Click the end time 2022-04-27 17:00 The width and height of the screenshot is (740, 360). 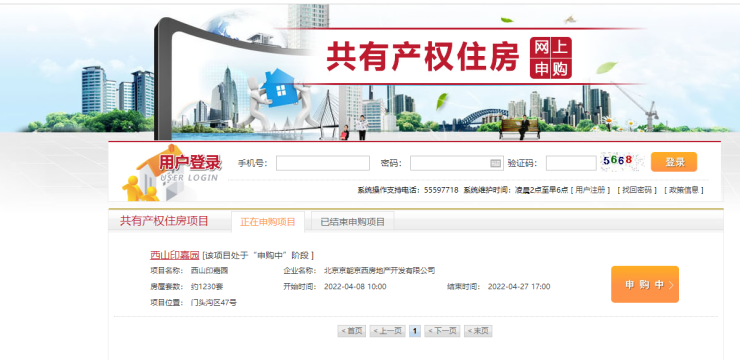pos(519,287)
